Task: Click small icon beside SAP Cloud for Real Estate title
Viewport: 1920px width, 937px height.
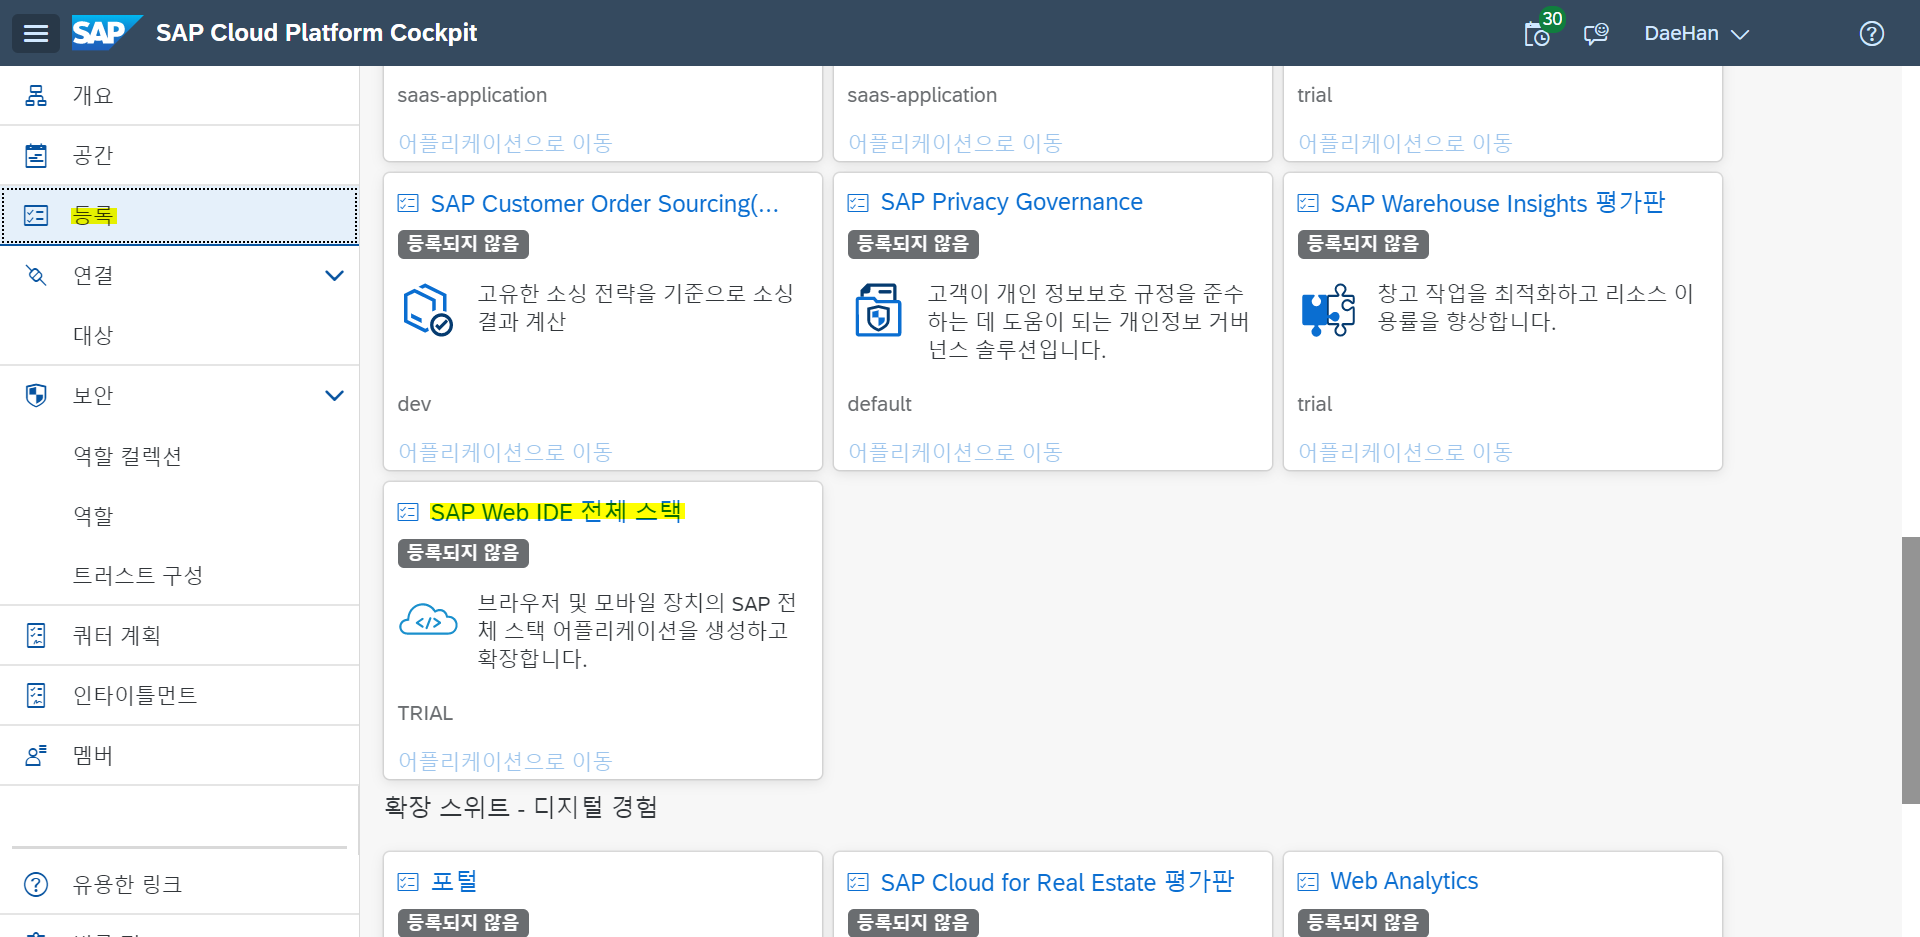Action: [x=858, y=882]
